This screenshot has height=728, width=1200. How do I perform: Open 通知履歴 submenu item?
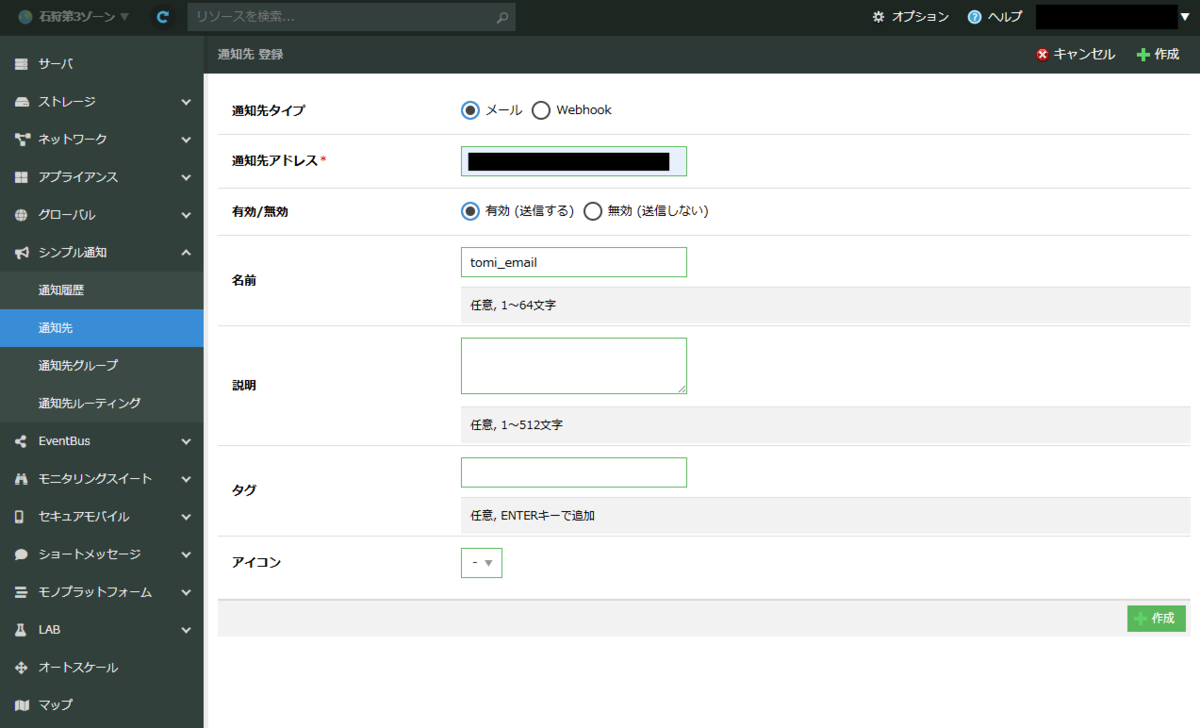[101, 290]
